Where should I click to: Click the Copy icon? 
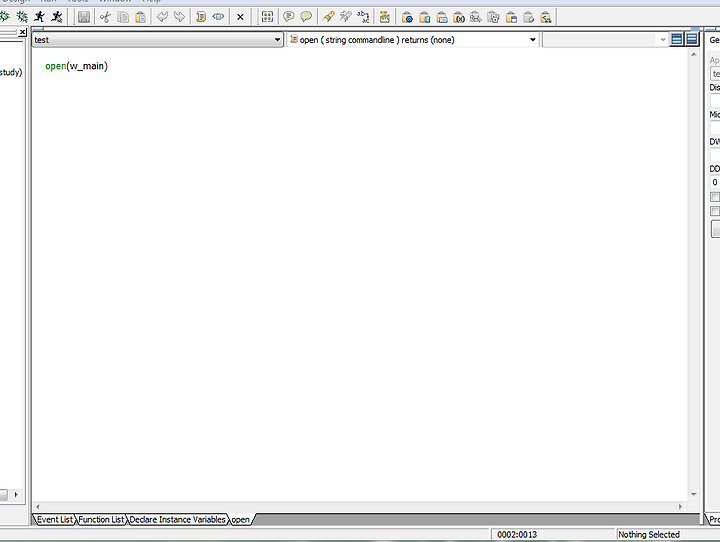click(123, 17)
